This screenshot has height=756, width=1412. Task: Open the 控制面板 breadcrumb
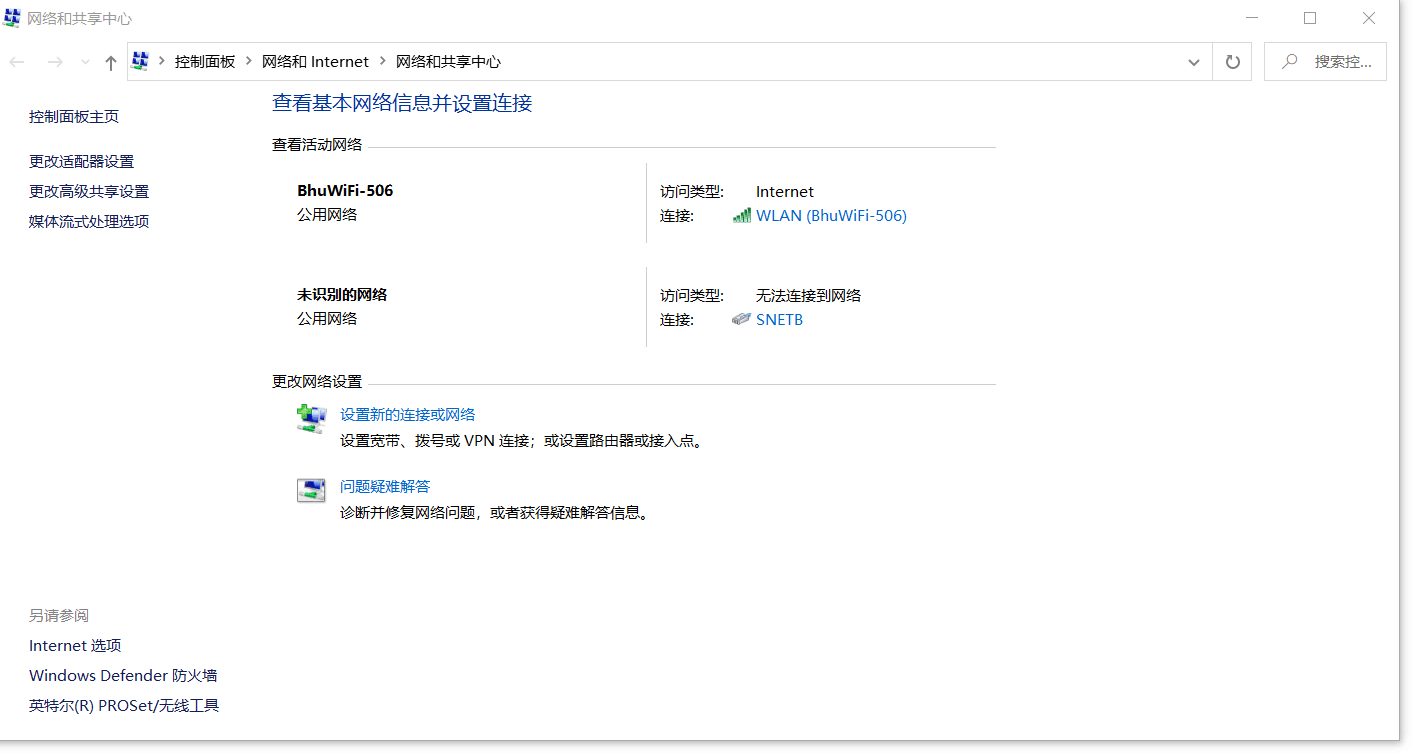click(x=205, y=61)
